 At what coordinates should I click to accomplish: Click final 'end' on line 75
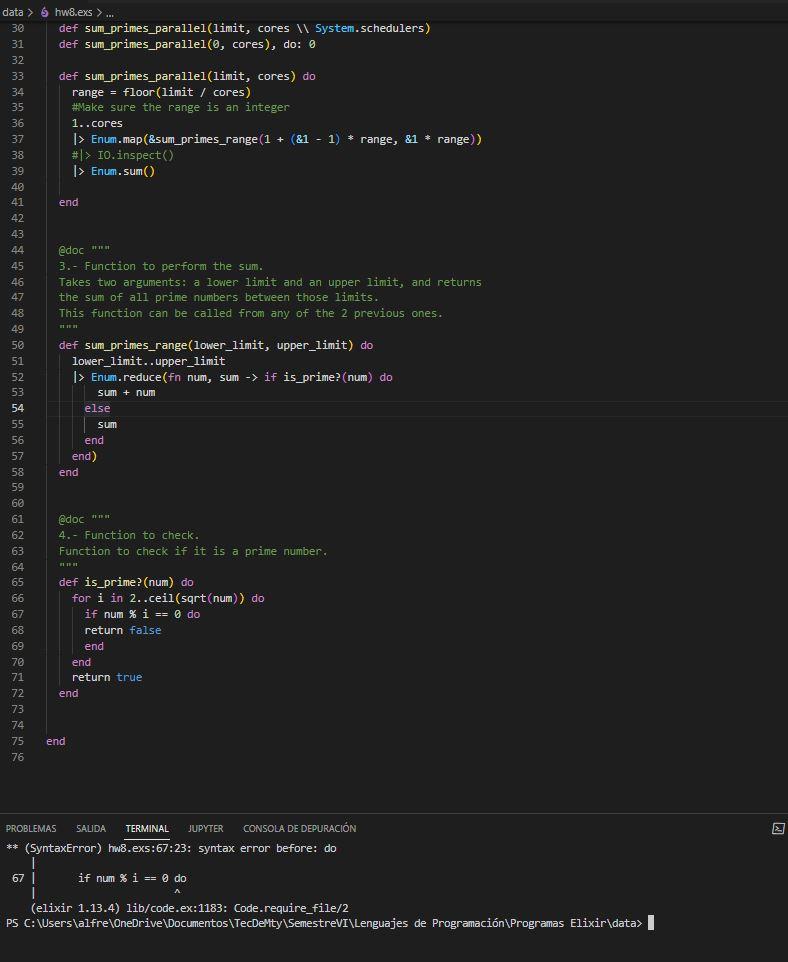pyautogui.click(x=56, y=741)
